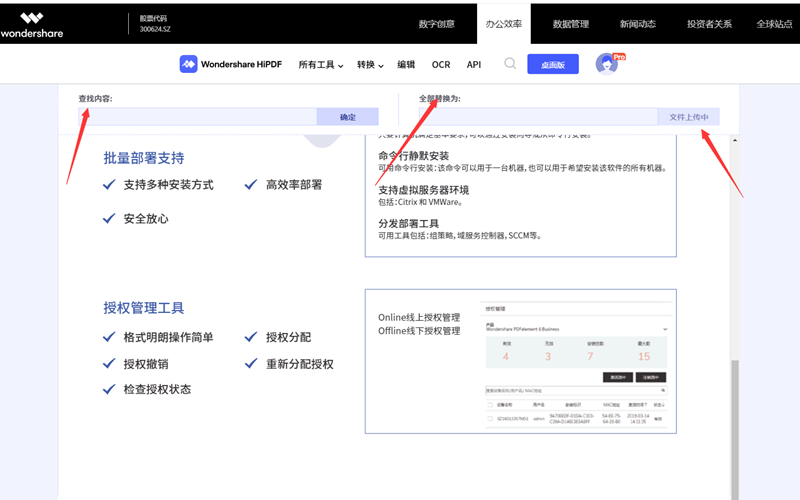Click the HiPDF logo icon

(188, 64)
